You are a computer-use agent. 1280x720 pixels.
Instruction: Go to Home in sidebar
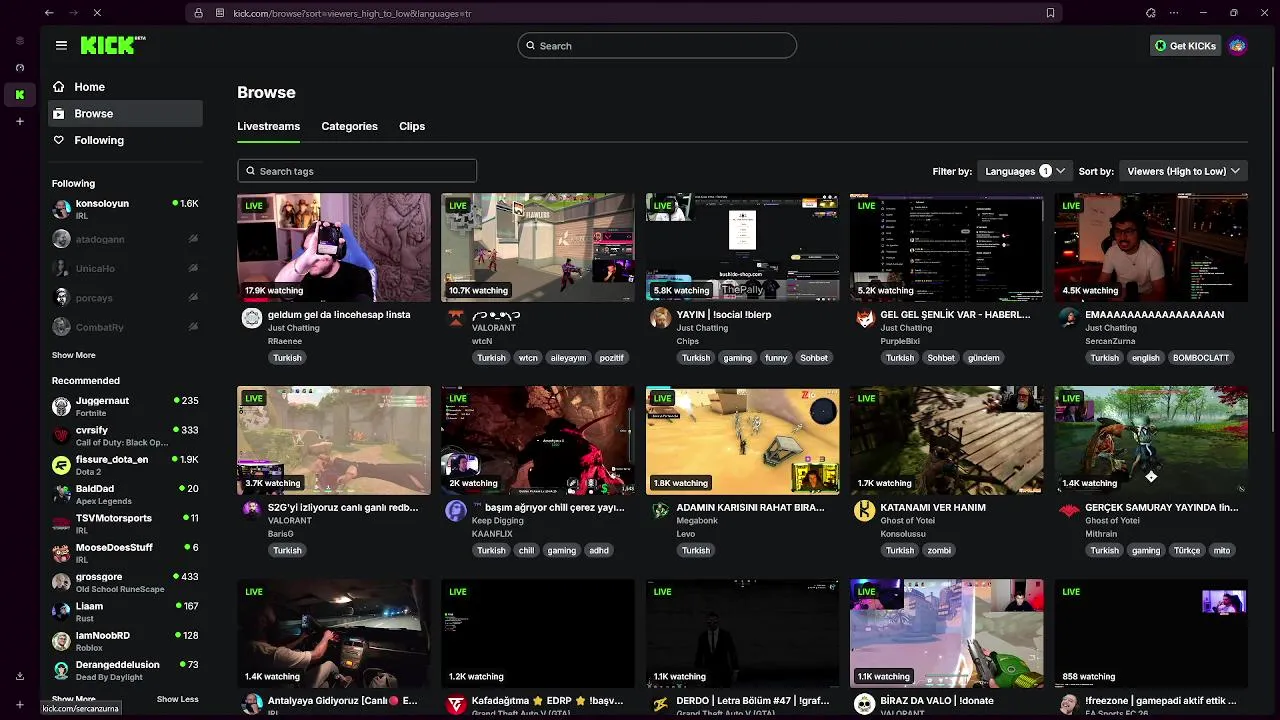(x=125, y=87)
